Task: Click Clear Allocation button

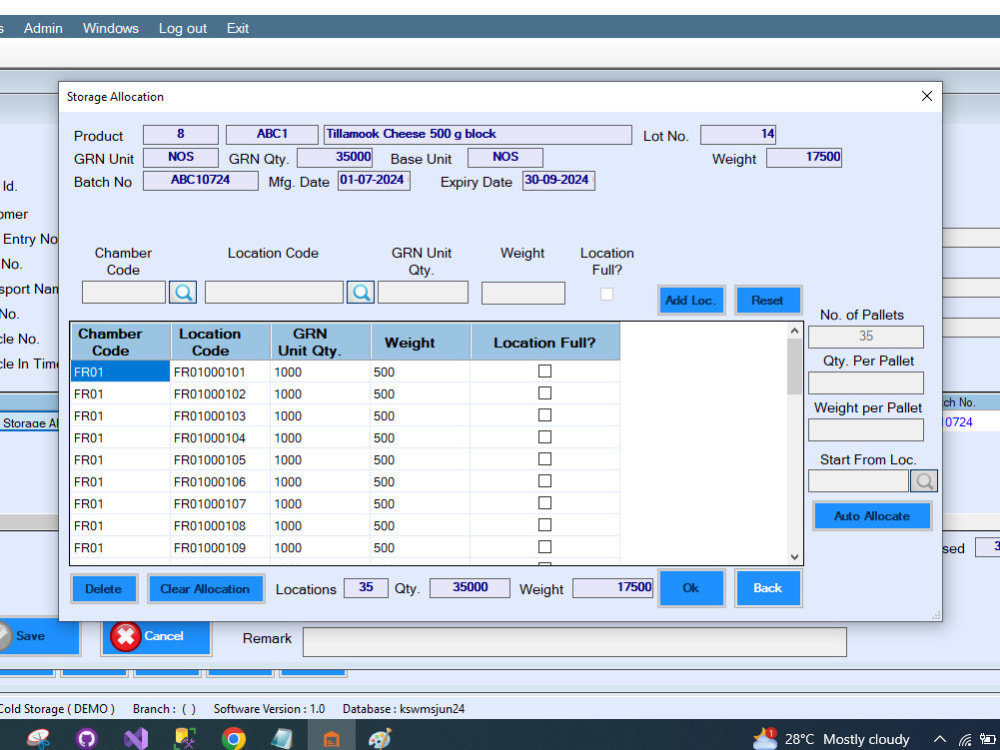Action: coord(205,589)
